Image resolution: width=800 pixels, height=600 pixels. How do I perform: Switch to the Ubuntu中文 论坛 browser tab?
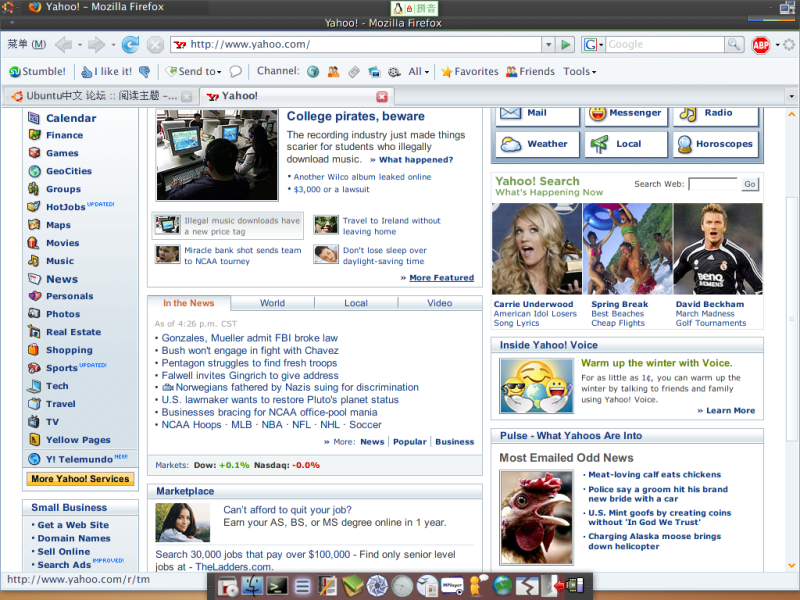pos(101,96)
